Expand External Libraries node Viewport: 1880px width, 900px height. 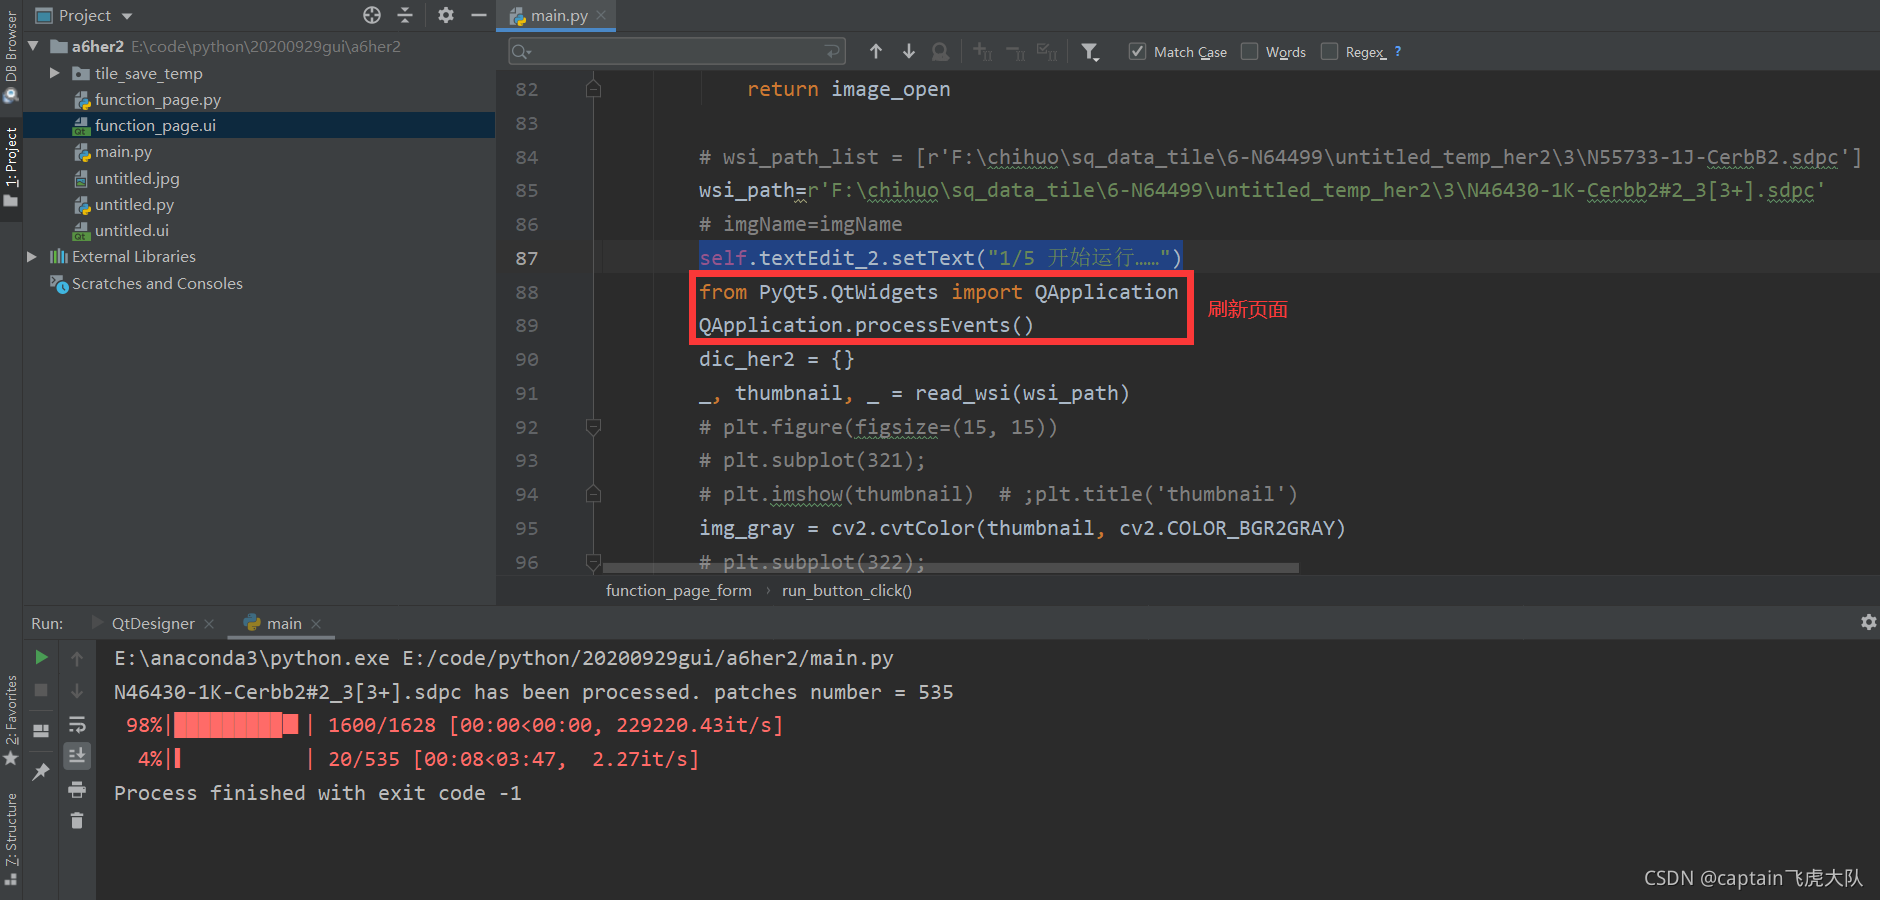tap(32, 257)
